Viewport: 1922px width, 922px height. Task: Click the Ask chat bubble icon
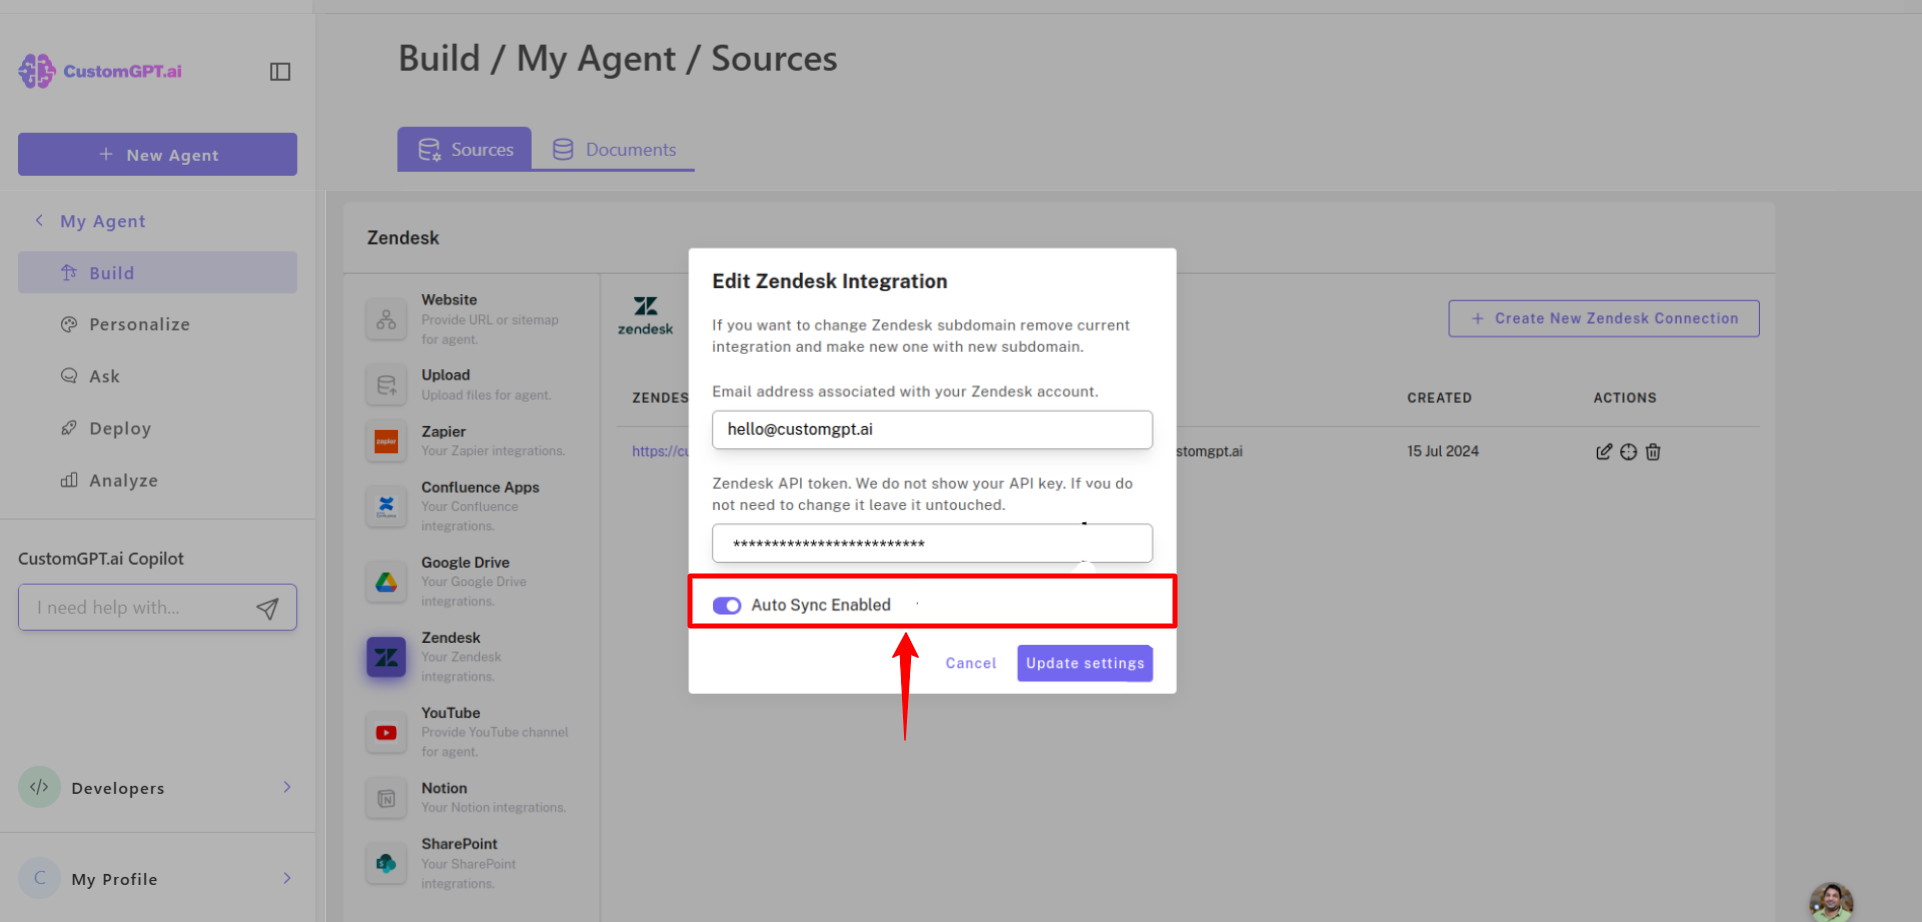pos(69,376)
